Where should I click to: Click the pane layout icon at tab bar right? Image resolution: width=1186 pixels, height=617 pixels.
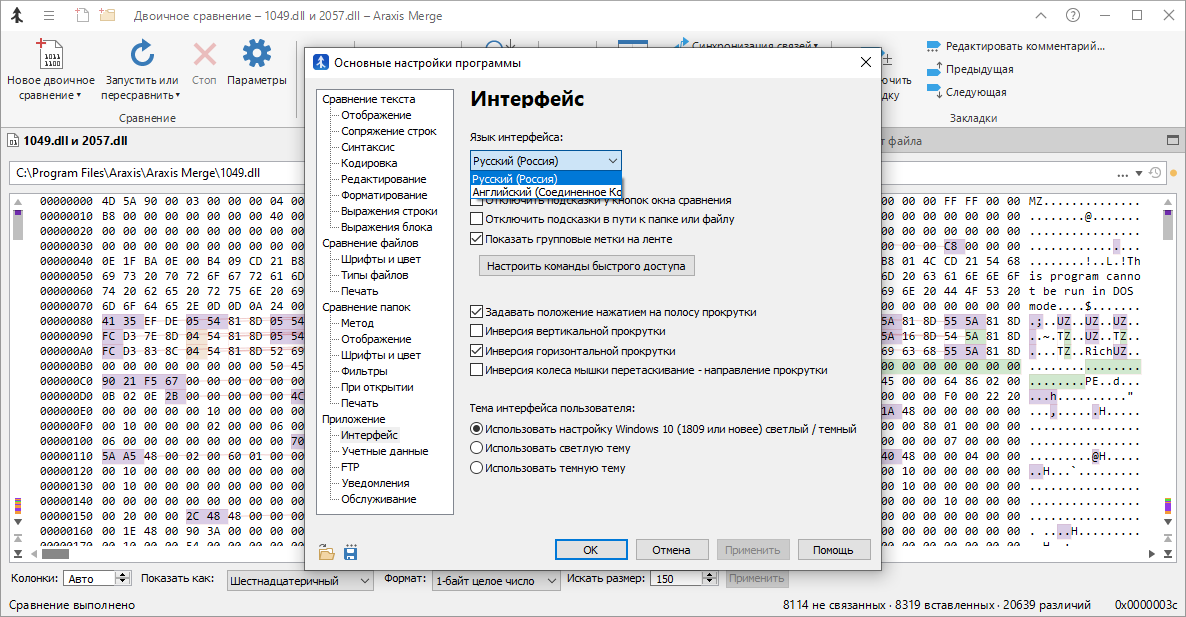pyautogui.click(x=1172, y=141)
